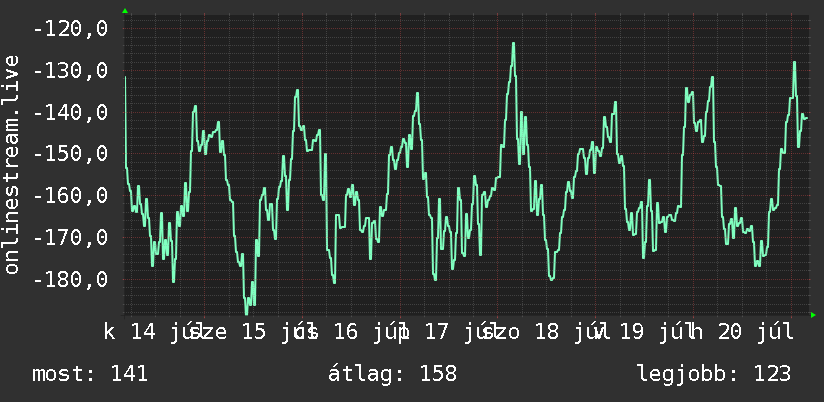Click the '19' date label on X axis

click(x=632, y=332)
